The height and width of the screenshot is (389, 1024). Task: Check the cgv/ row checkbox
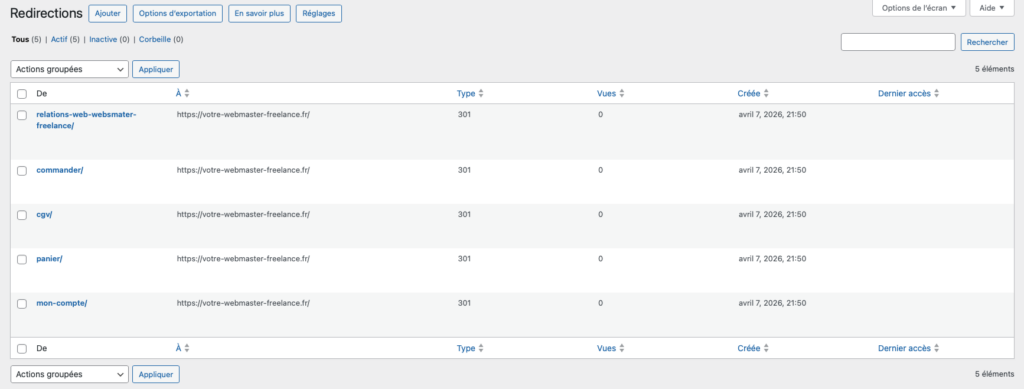[x=22, y=215]
